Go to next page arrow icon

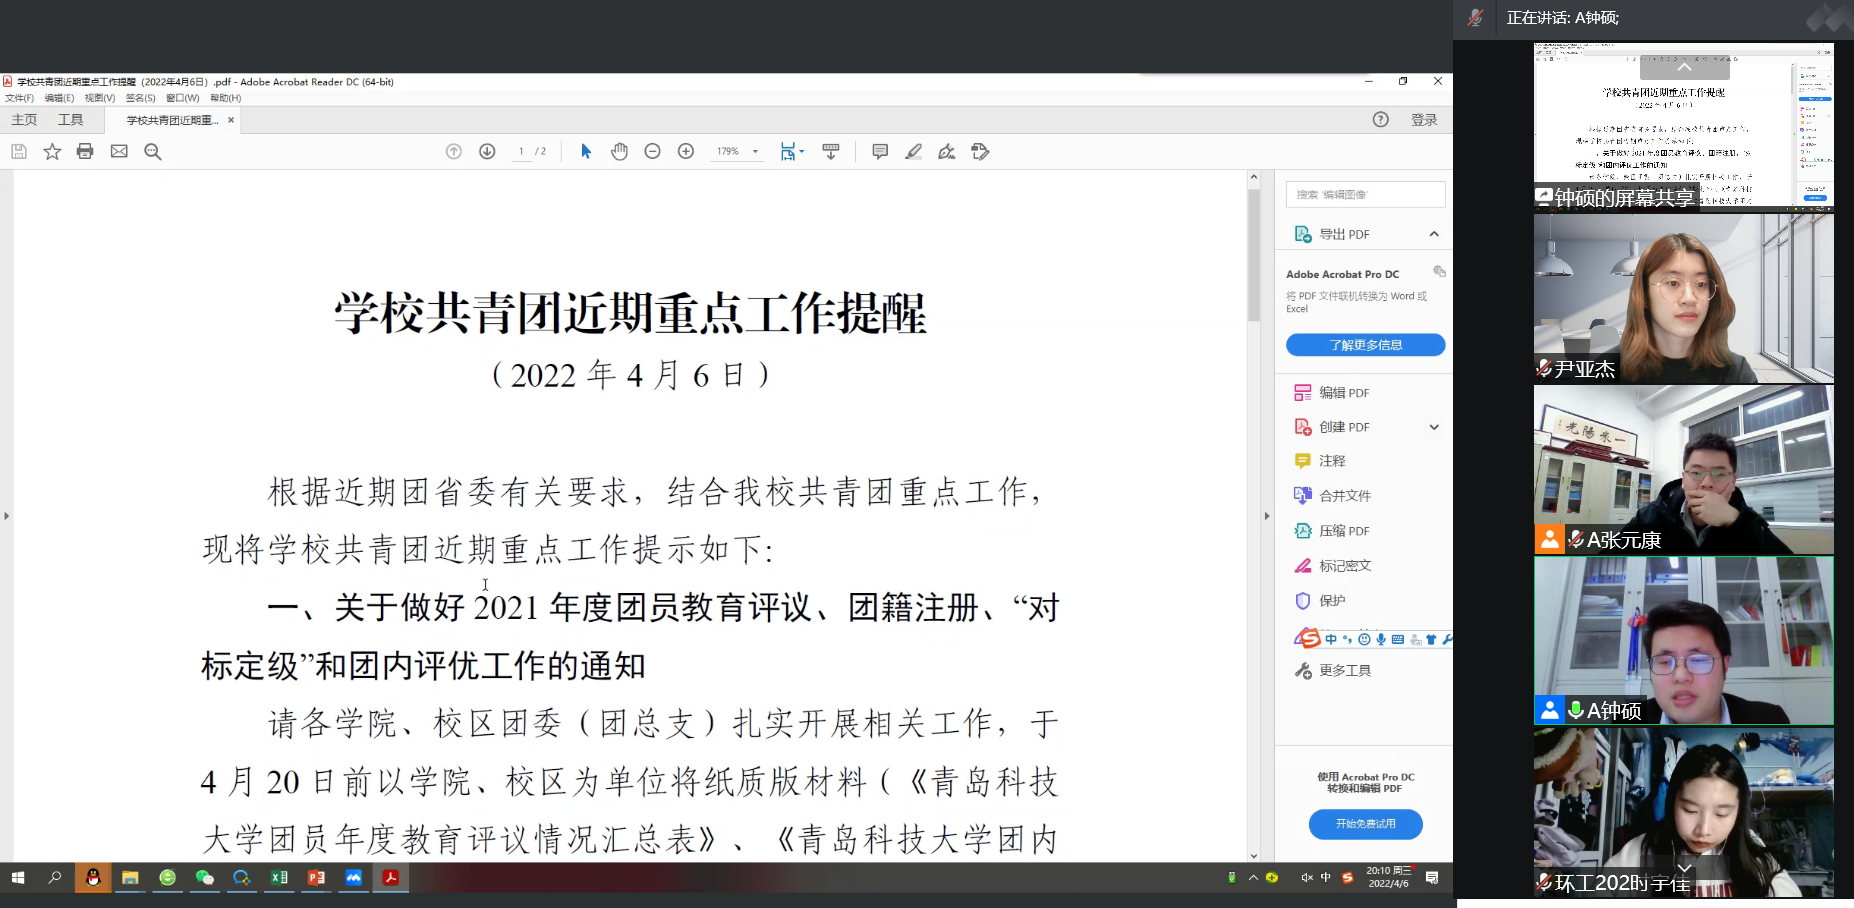(487, 151)
